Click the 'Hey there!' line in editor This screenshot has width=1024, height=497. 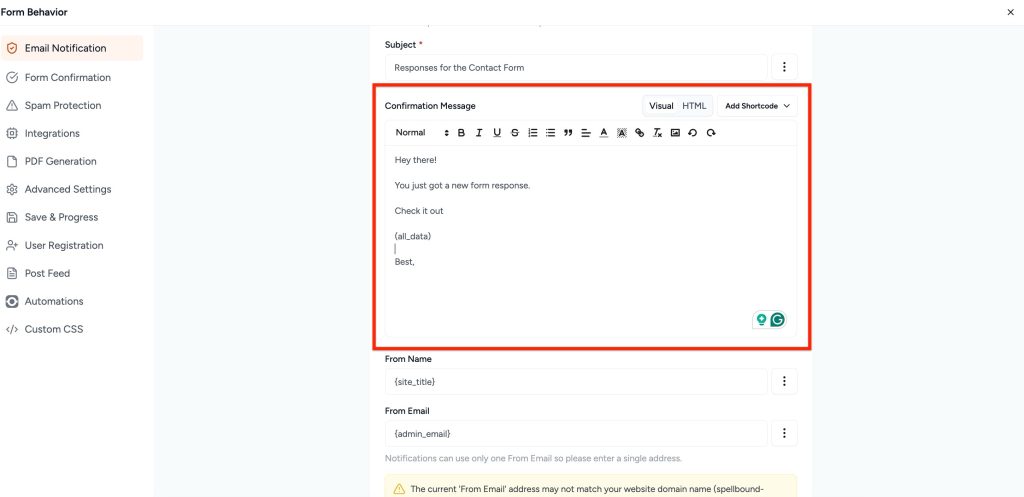pyautogui.click(x=415, y=160)
